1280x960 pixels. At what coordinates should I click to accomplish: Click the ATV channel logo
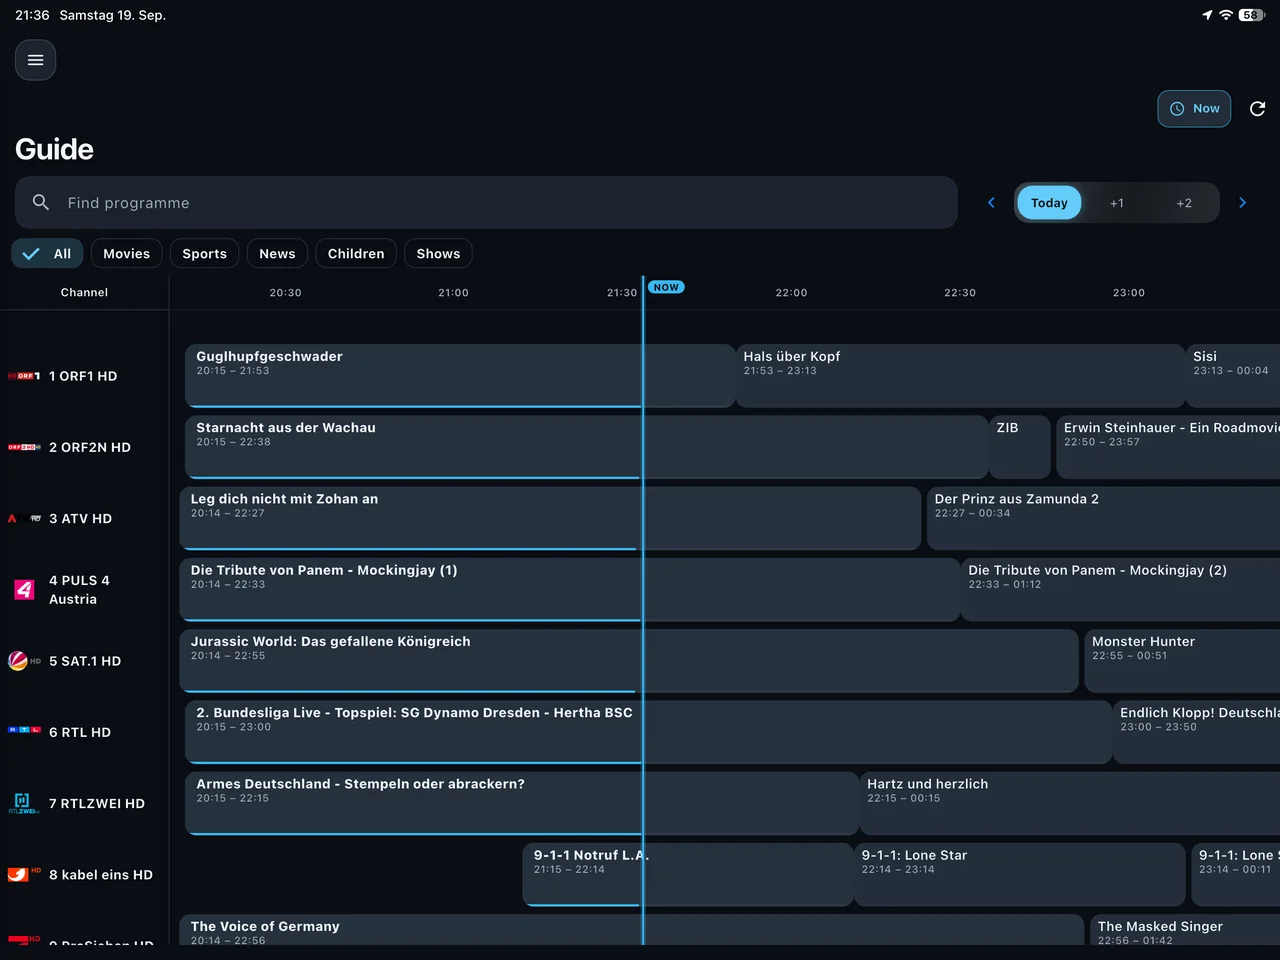[x=24, y=518]
